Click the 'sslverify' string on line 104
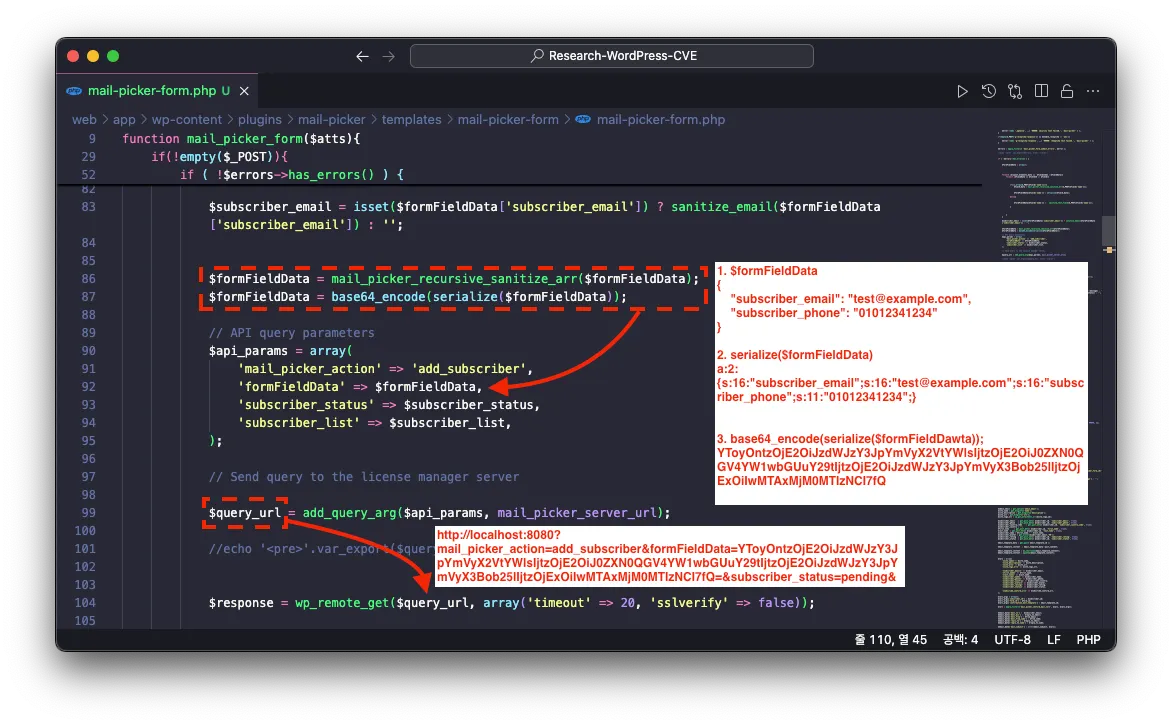The image size is (1172, 725). tap(688, 602)
